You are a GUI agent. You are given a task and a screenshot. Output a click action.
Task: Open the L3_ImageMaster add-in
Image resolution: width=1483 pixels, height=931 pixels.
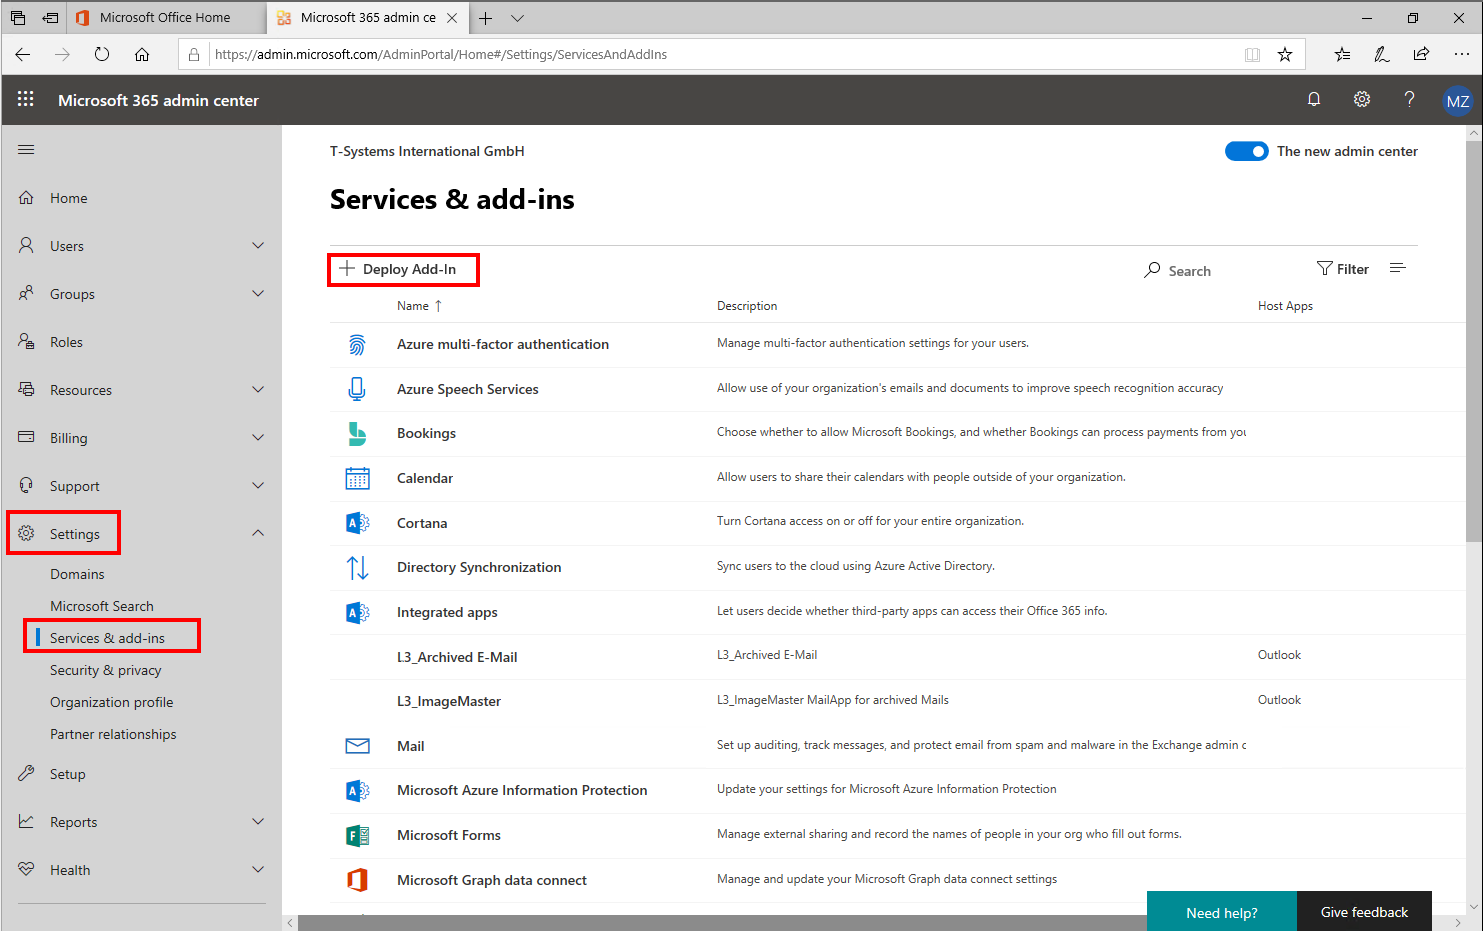pyautogui.click(x=449, y=701)
